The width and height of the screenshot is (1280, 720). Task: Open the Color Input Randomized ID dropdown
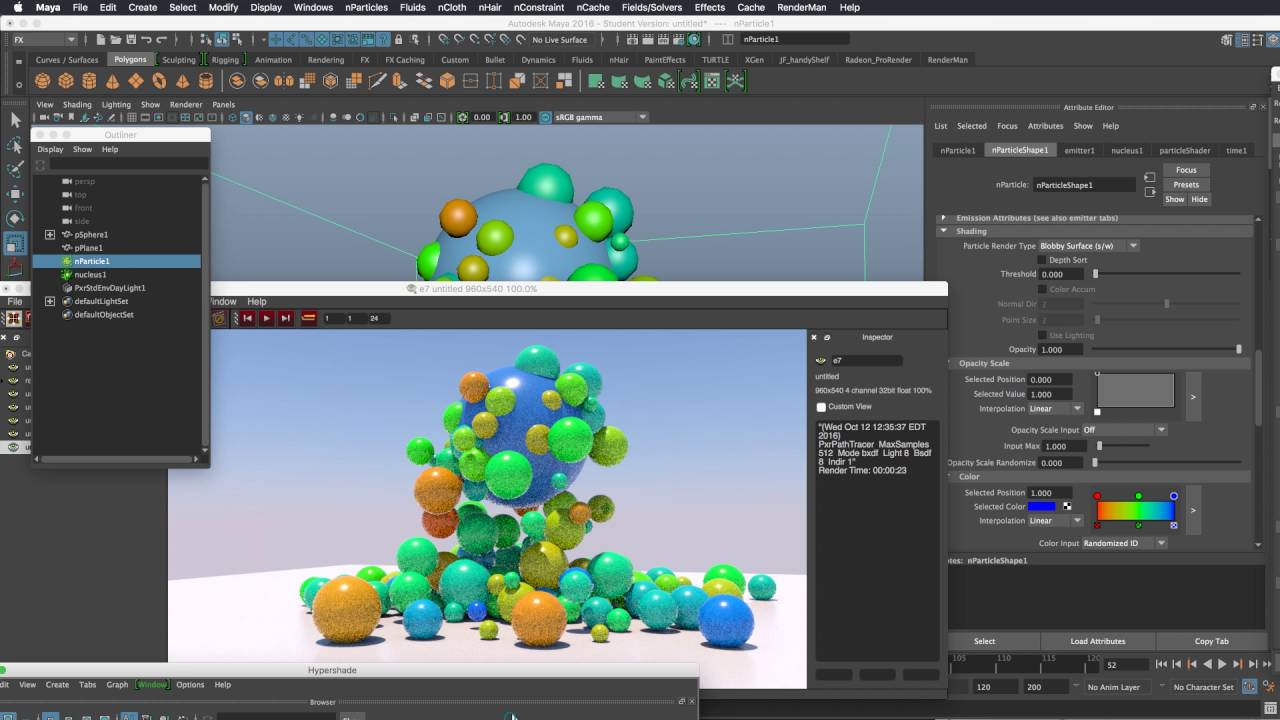coord(1124,543)
